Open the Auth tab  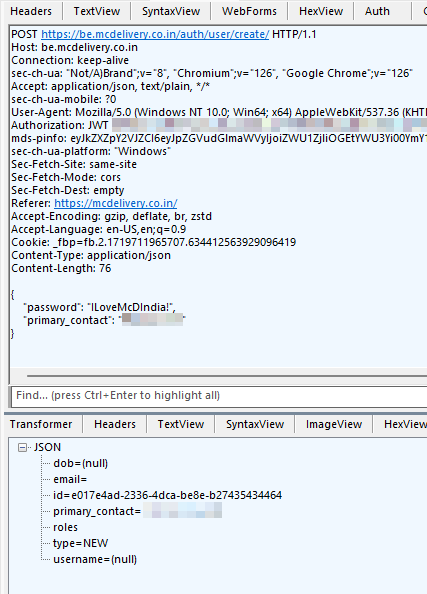(x=377, y=11)
